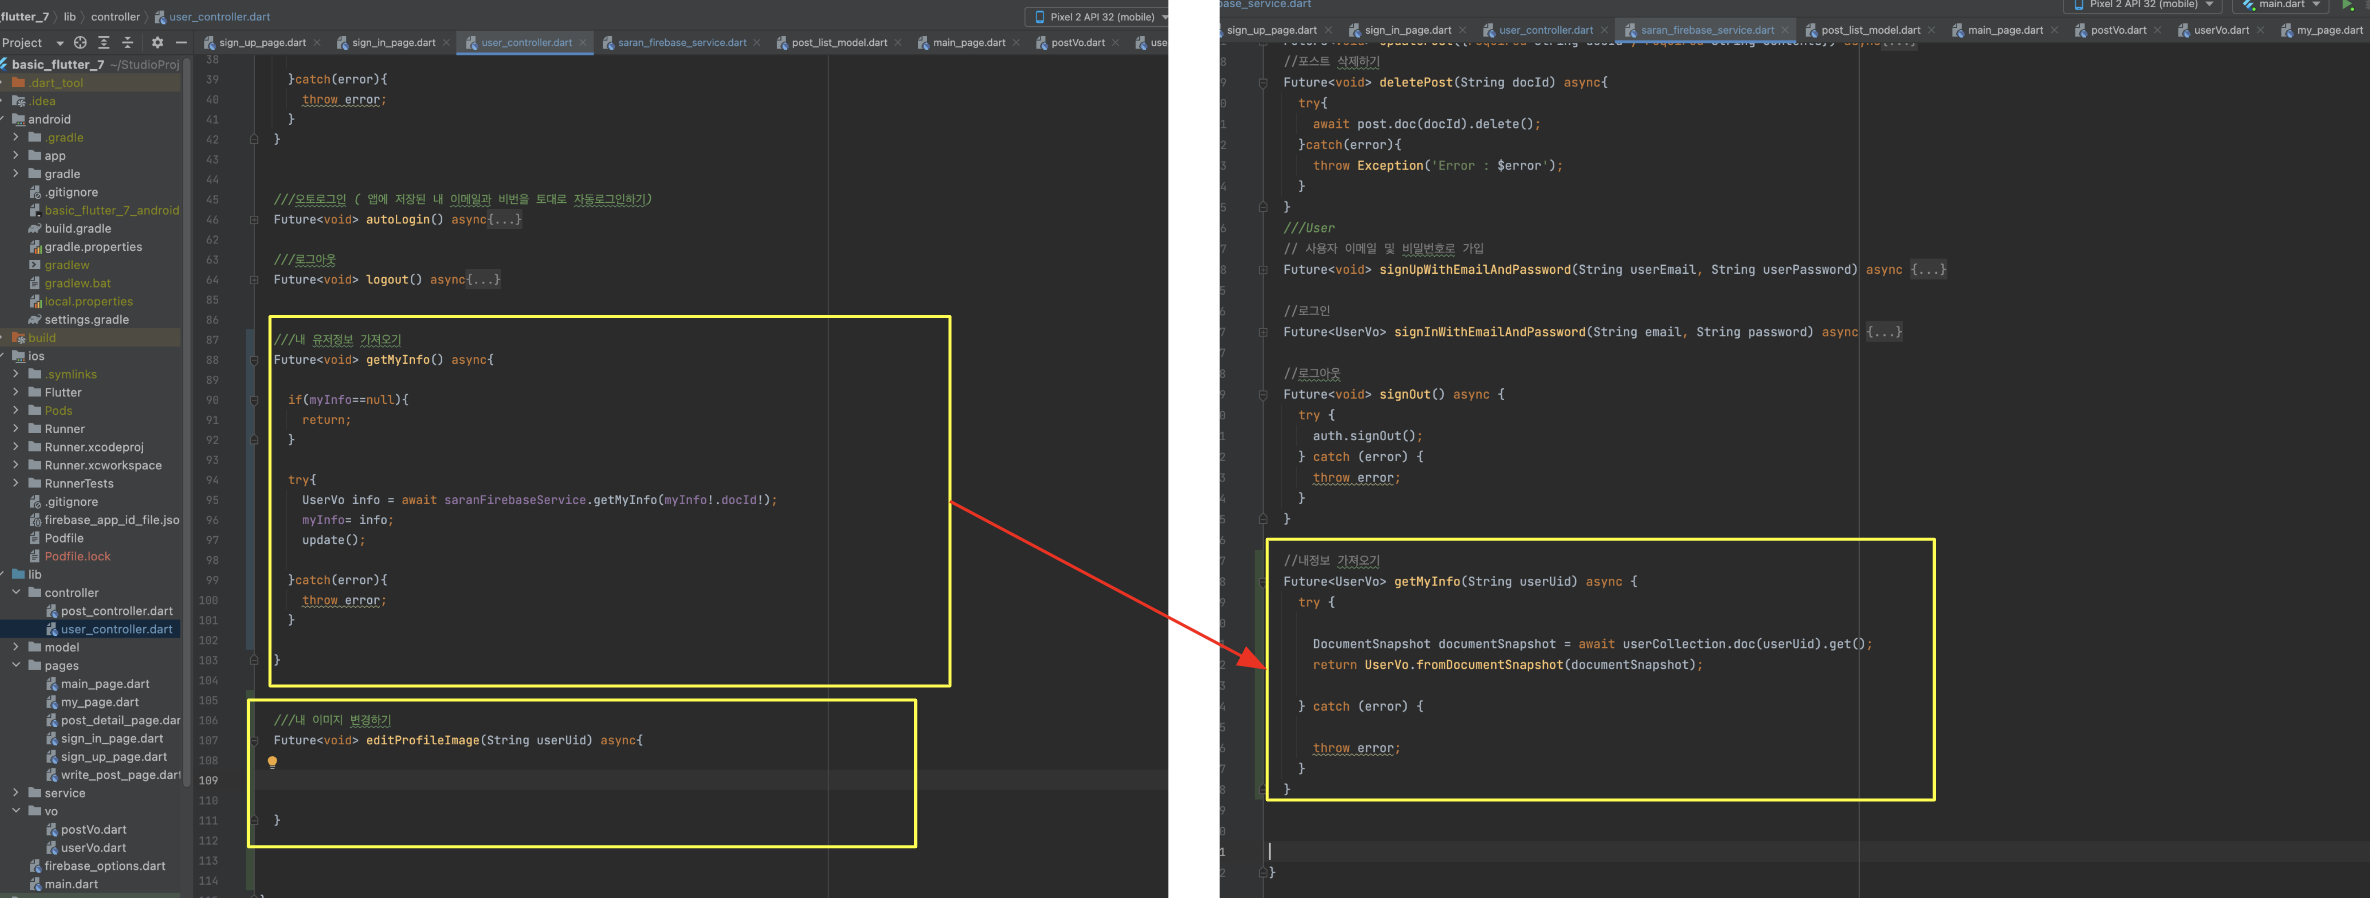The height and width of the screenshot is (898, 2370).
Task: Switch to sign_up_page.dart tab in left editor
Action: pos(262,43)
